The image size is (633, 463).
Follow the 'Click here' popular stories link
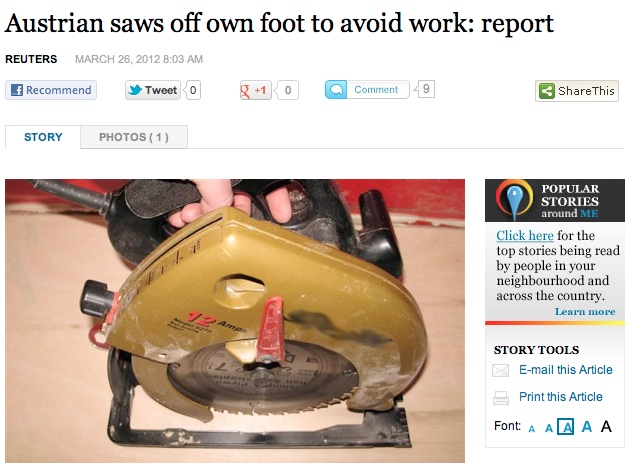coord(524,235)
